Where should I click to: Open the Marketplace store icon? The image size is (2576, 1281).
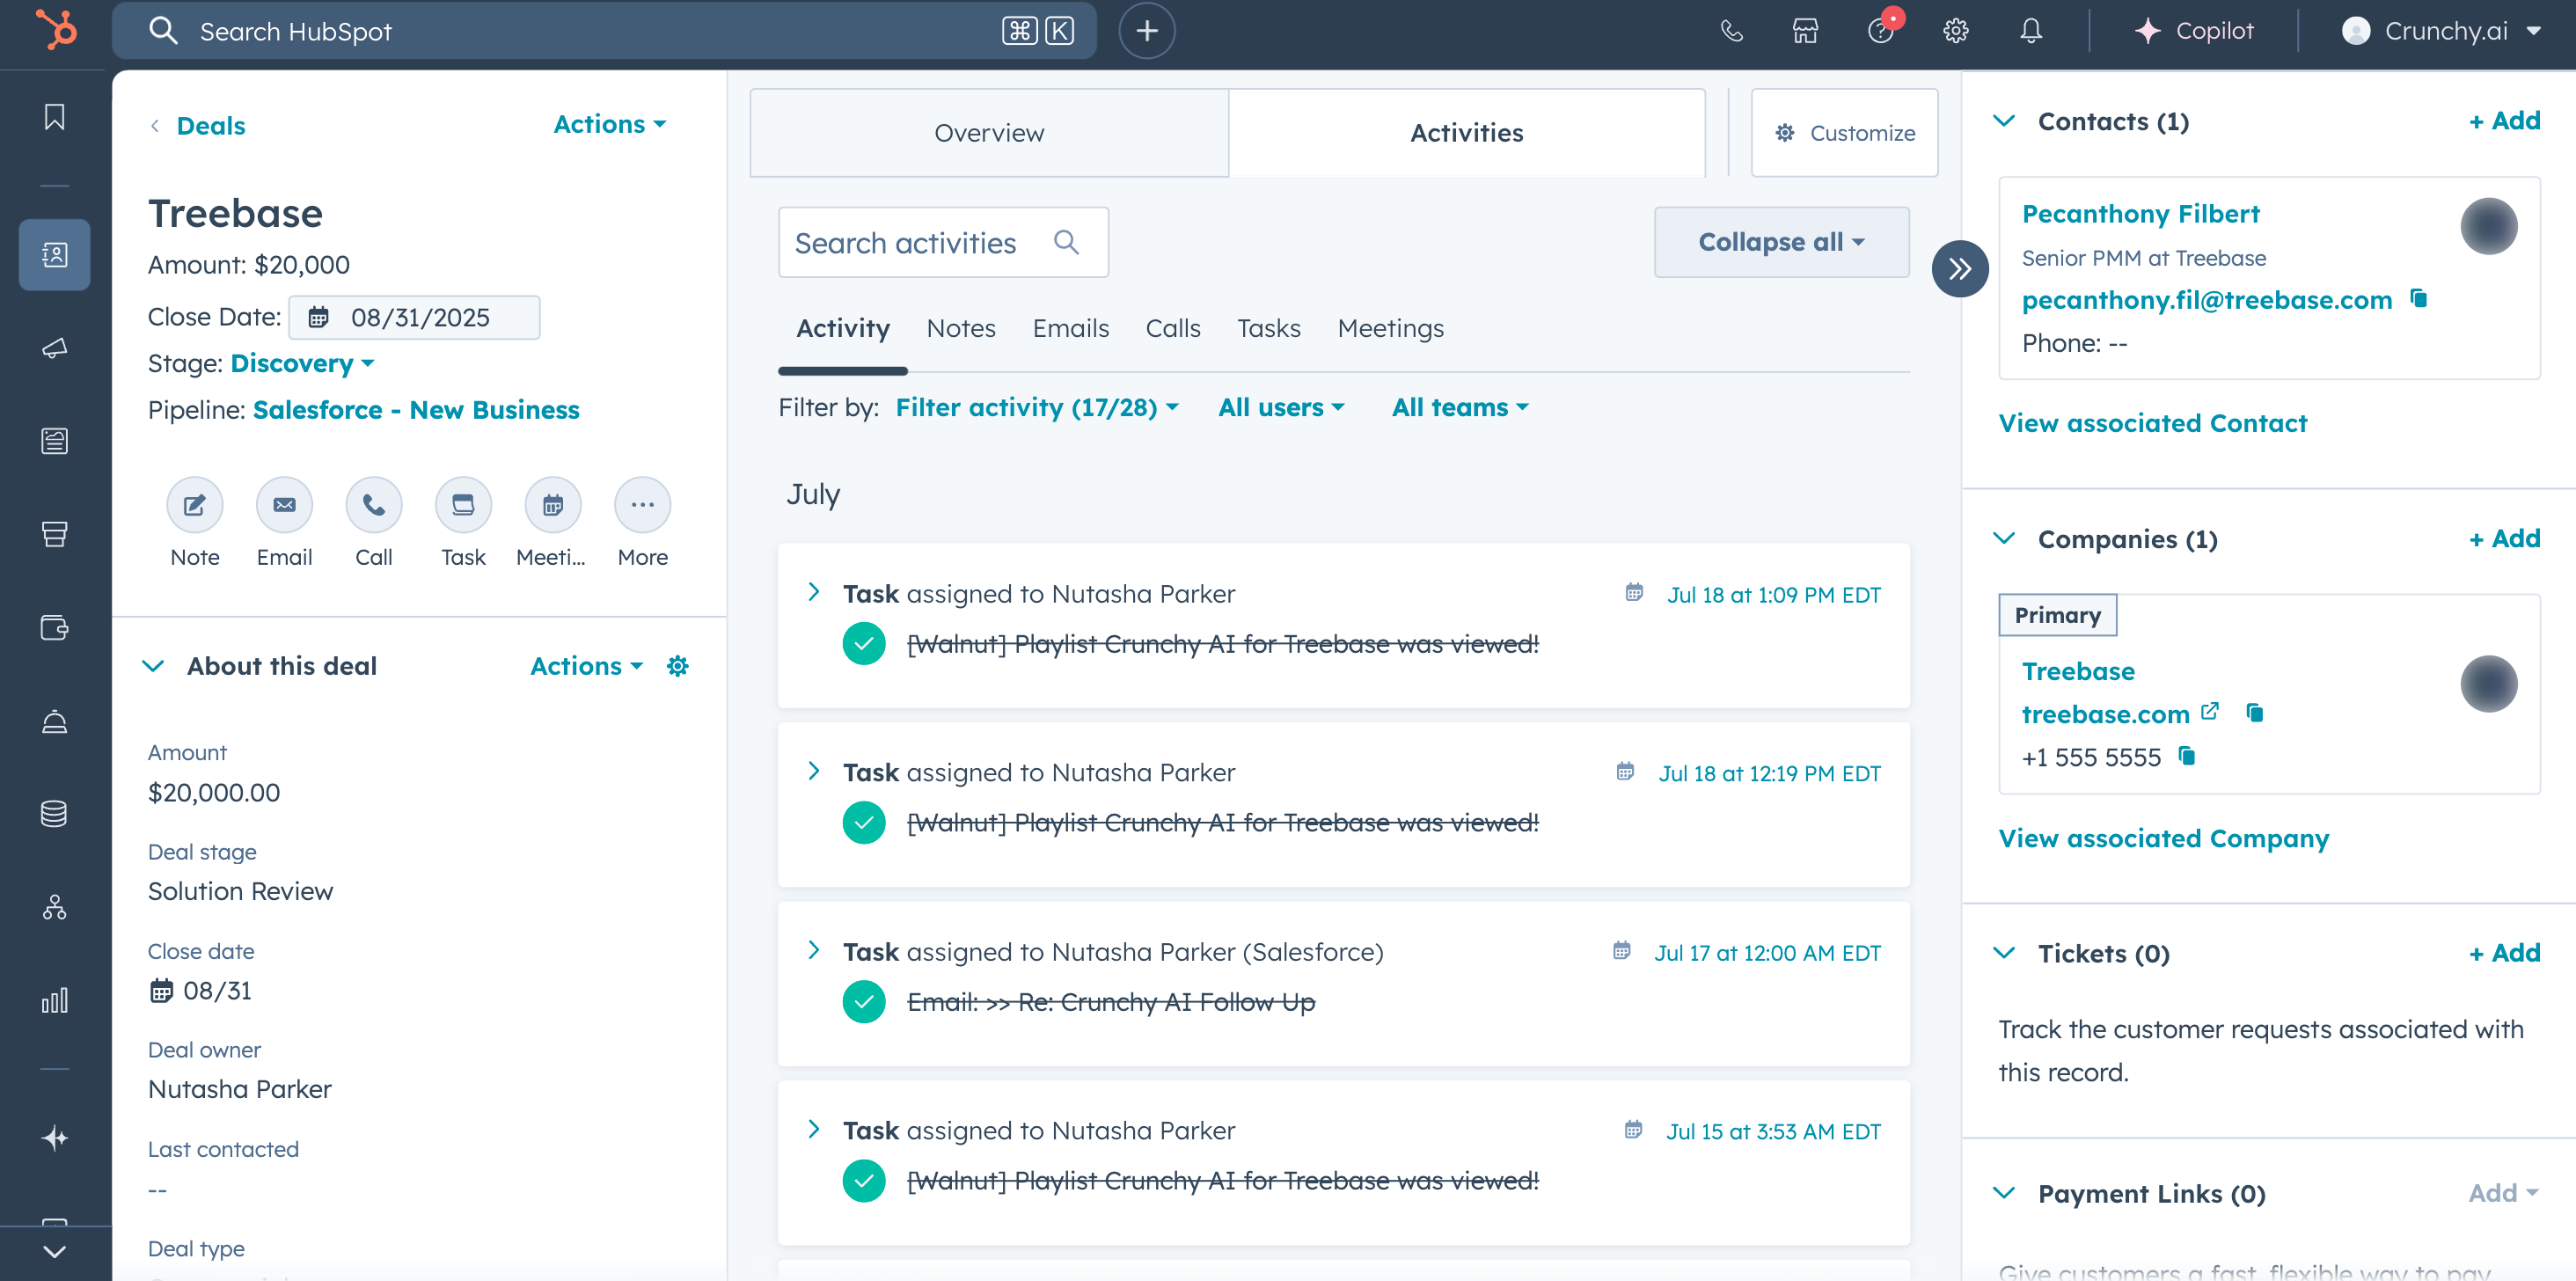(1805, 31)
